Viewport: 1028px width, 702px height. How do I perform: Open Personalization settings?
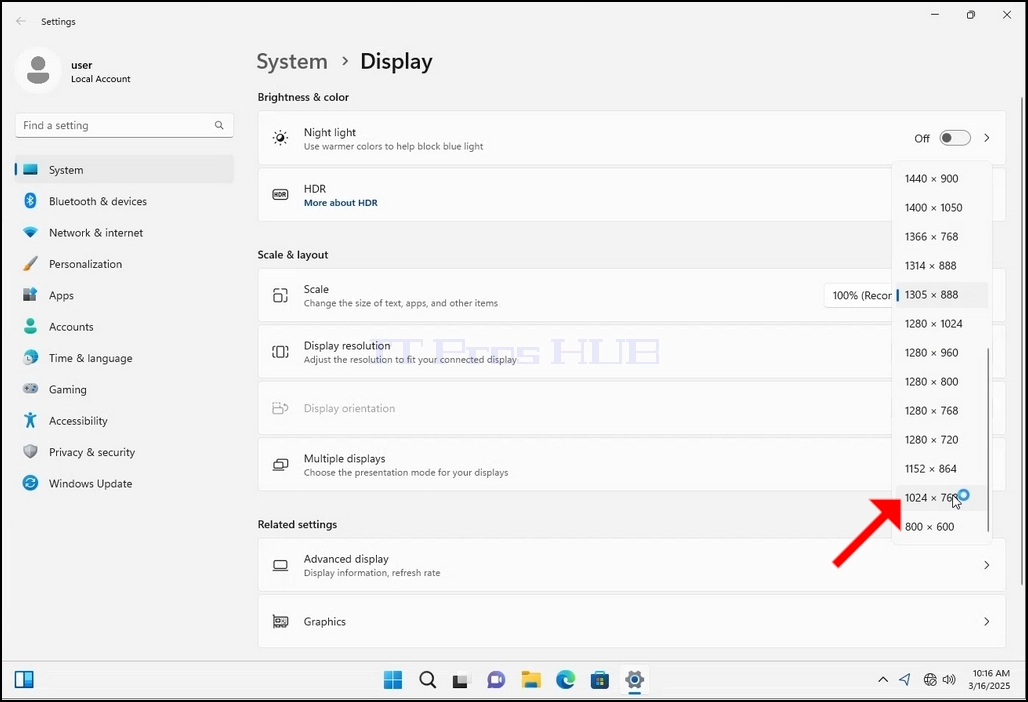[x=124, y=264]
